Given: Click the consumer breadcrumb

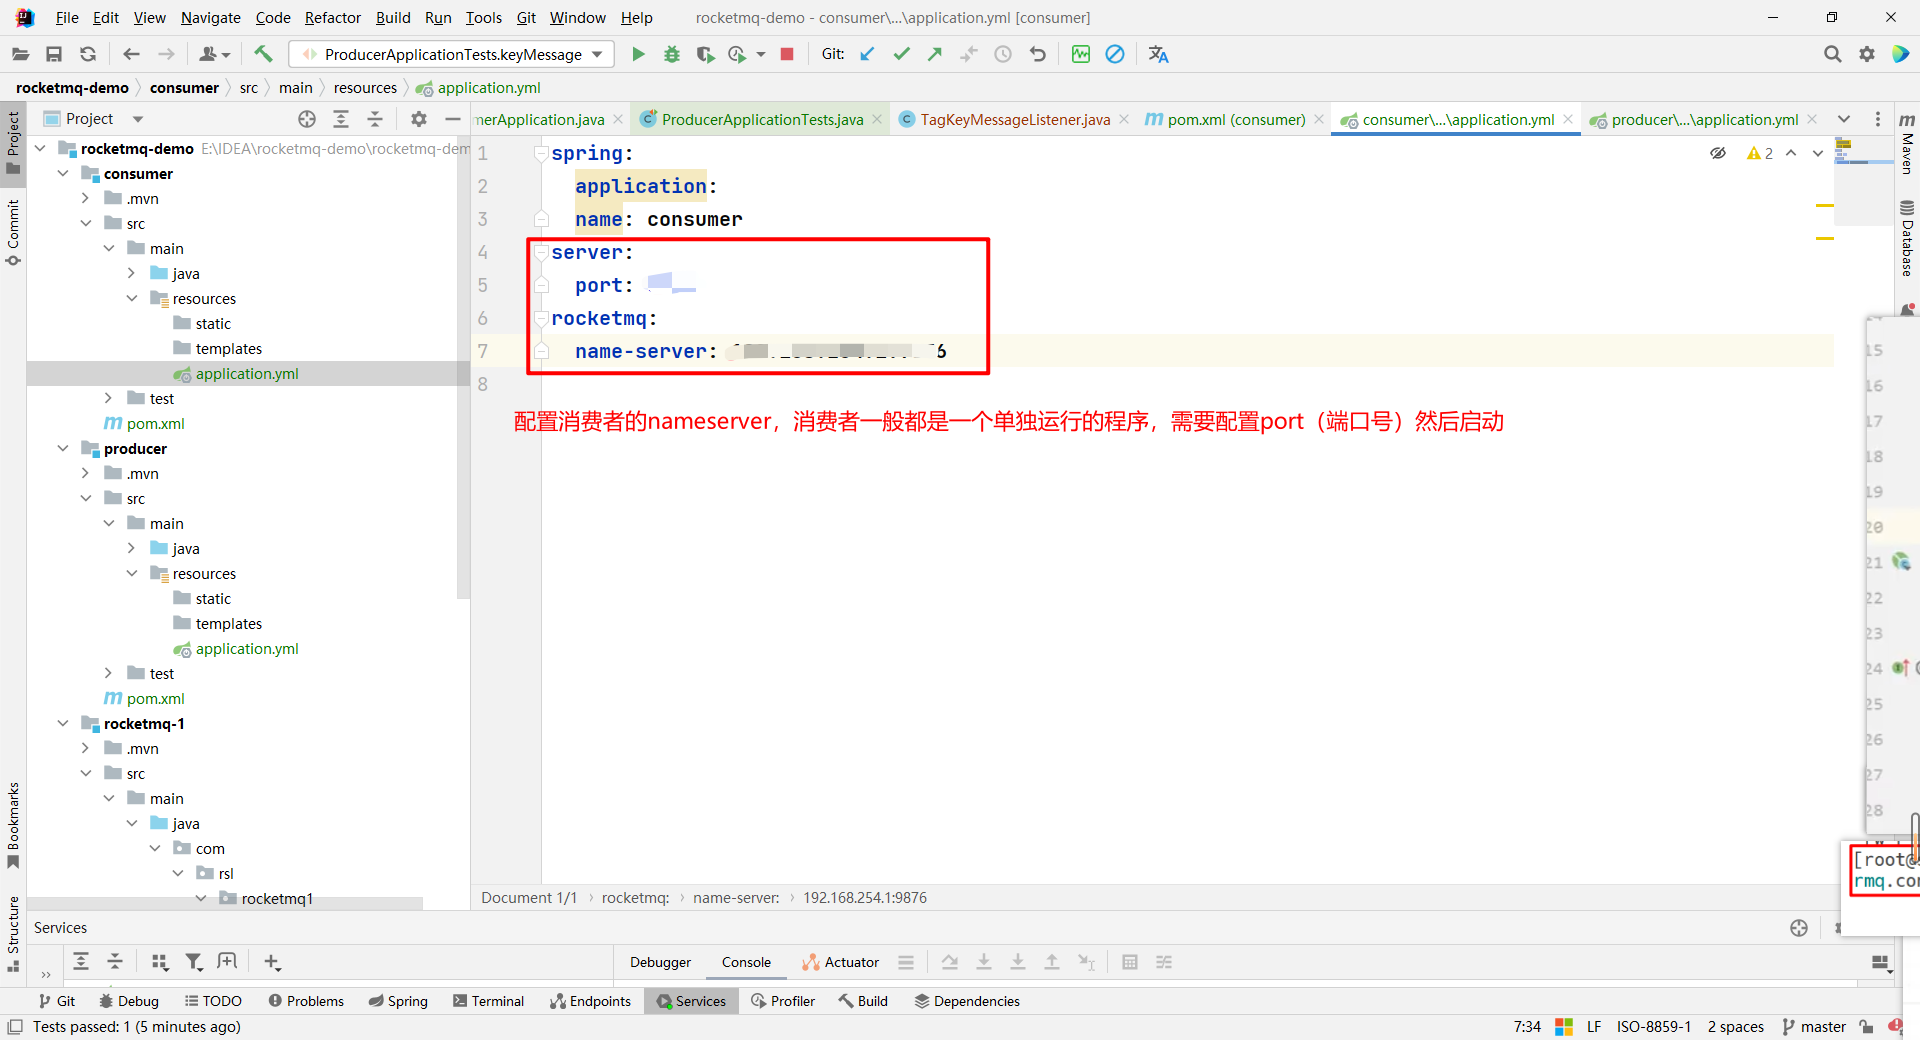Looking at the screenshot, I should [x=184, y=88].
